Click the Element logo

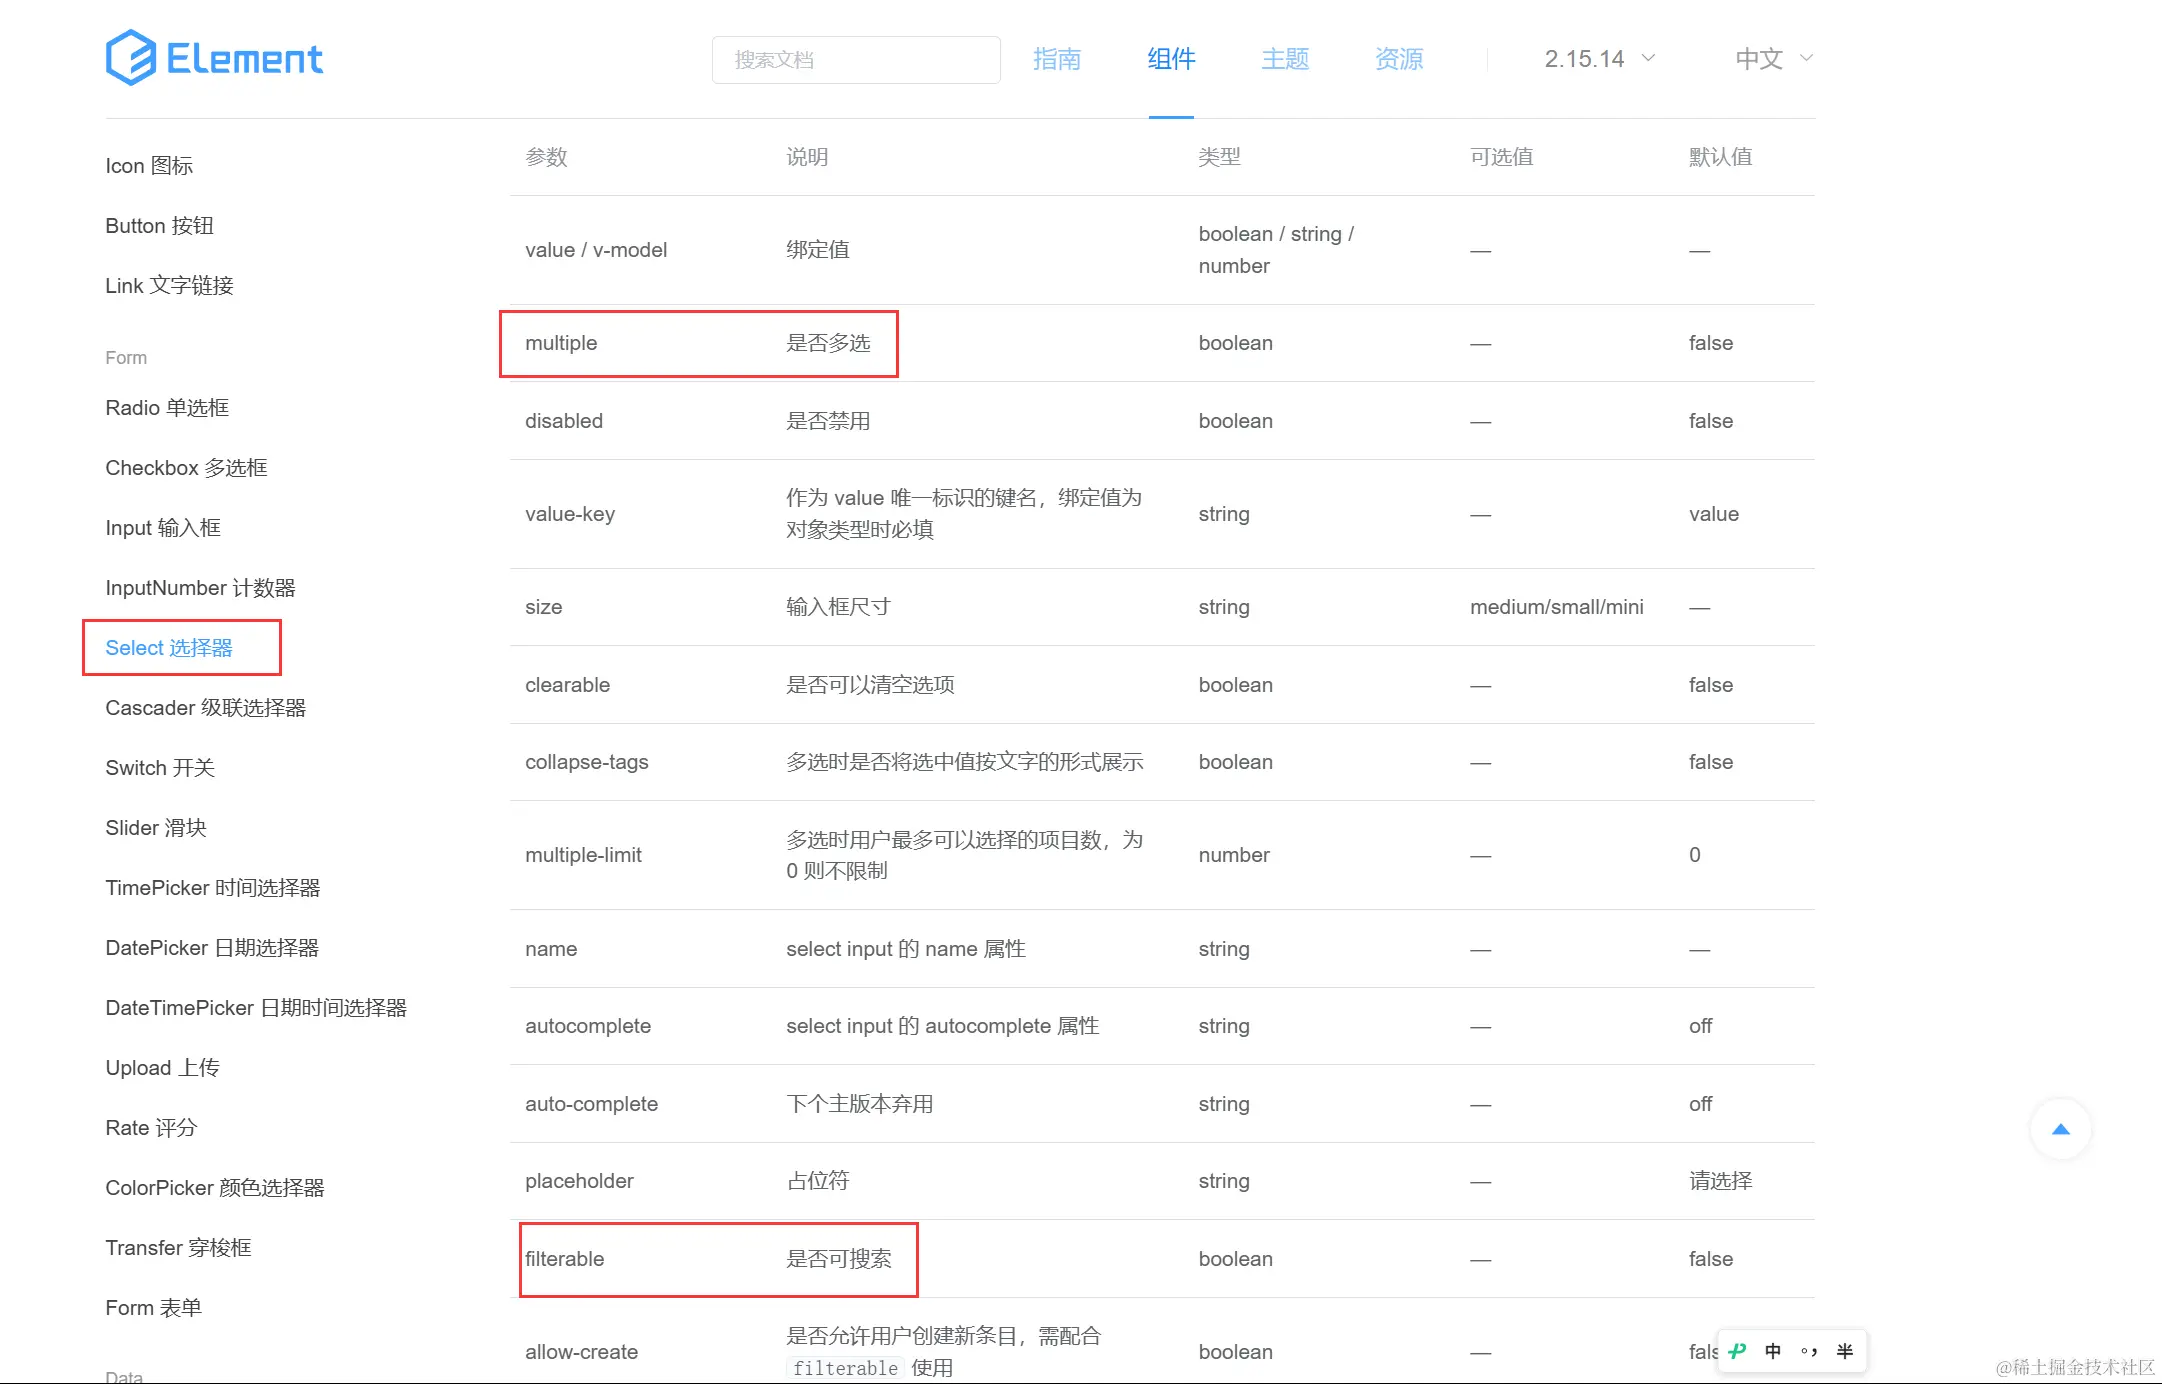pyautogui.click(x=214, y=58)
